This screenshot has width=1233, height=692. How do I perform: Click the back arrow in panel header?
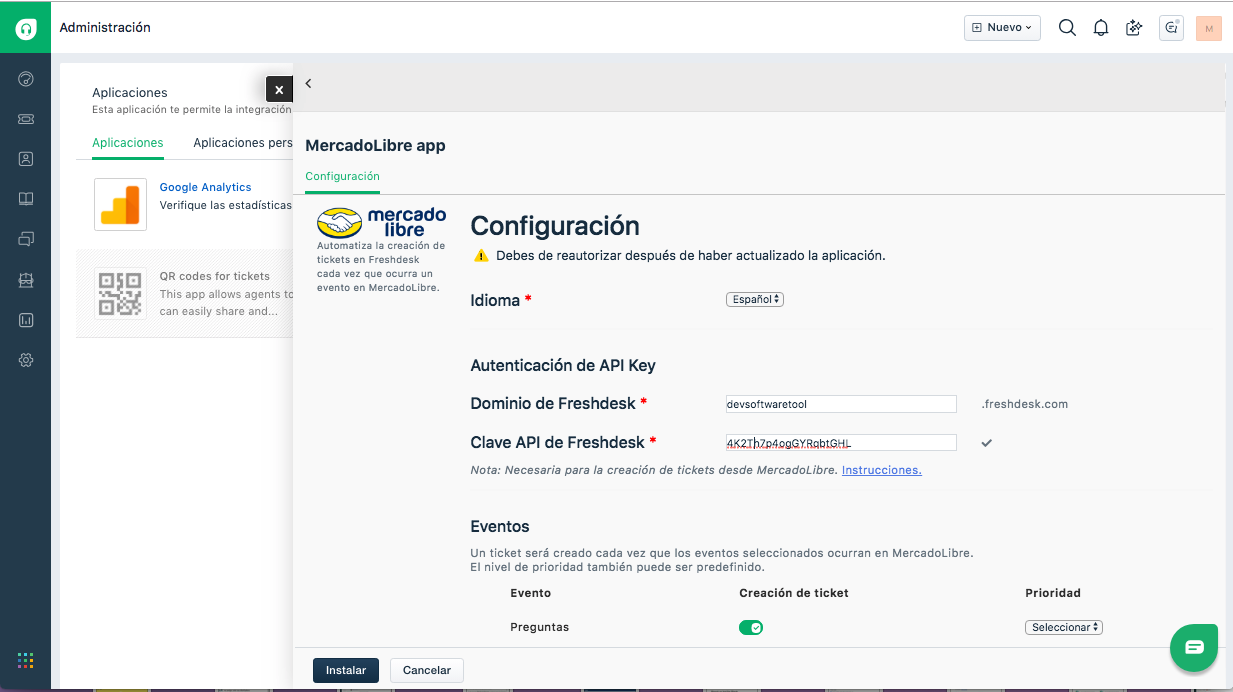pos(308,83)
